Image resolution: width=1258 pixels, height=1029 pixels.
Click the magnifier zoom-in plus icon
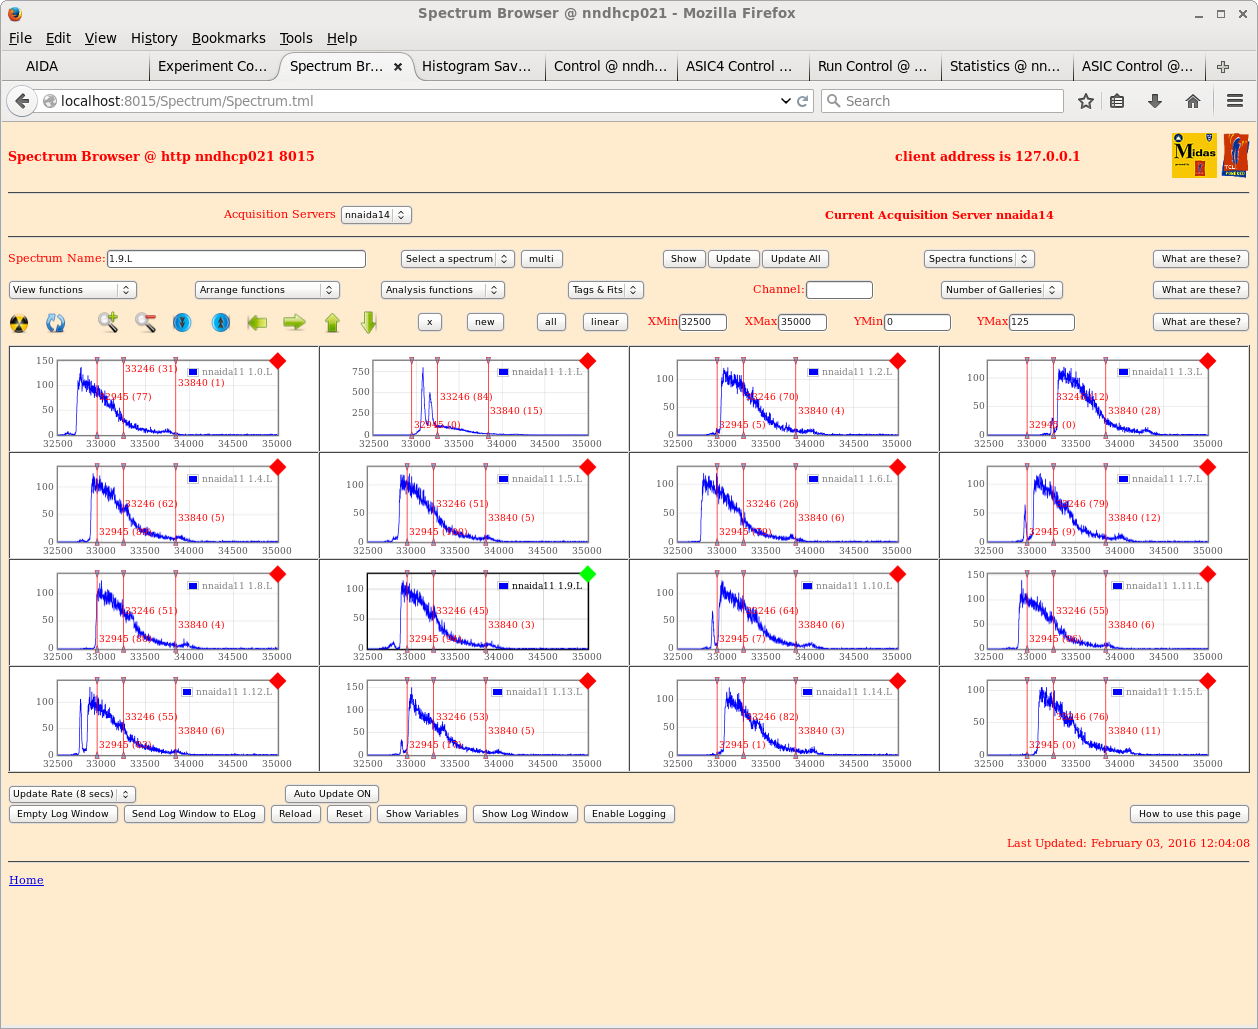coord(108,322)
